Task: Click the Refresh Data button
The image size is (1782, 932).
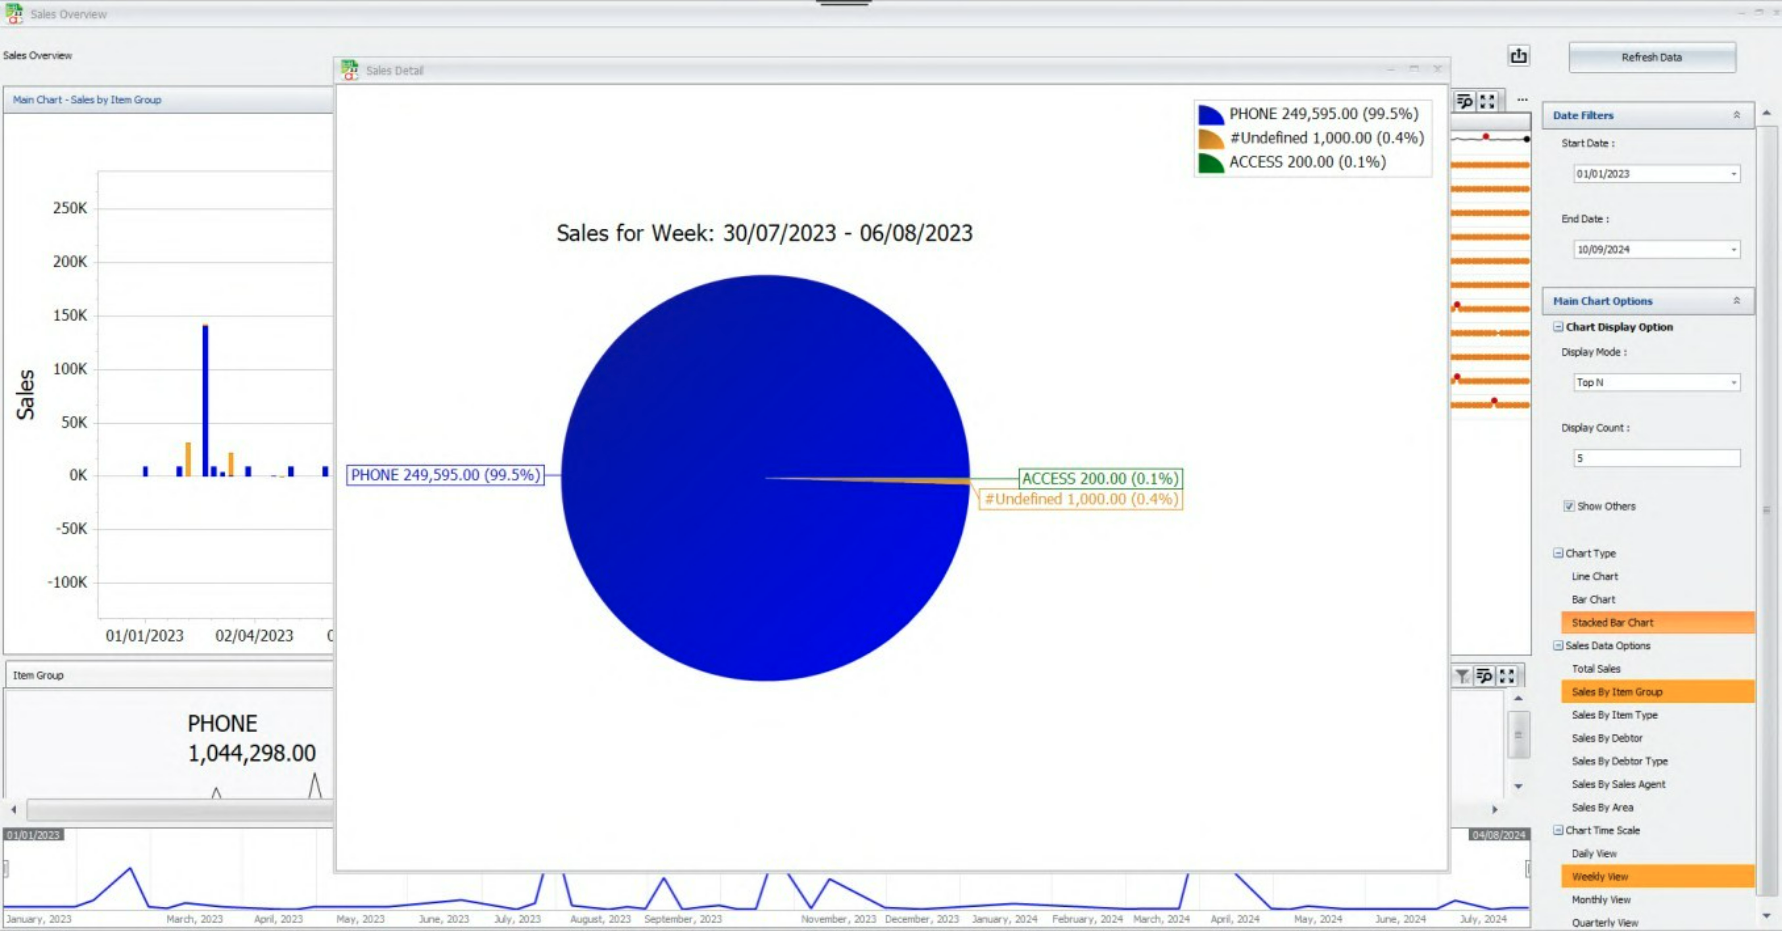Action: [x=1651, y=57]
